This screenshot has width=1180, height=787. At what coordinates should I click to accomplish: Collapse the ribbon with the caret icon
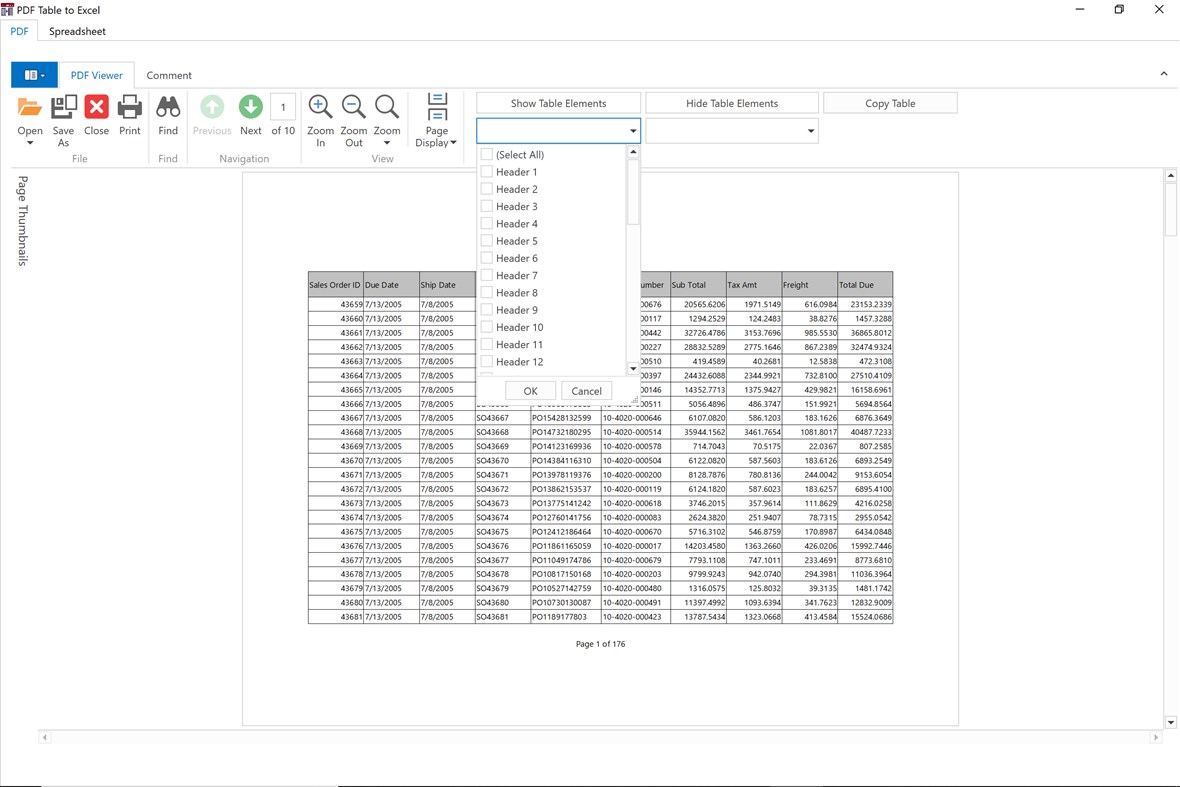click(x=1163, y=74)
